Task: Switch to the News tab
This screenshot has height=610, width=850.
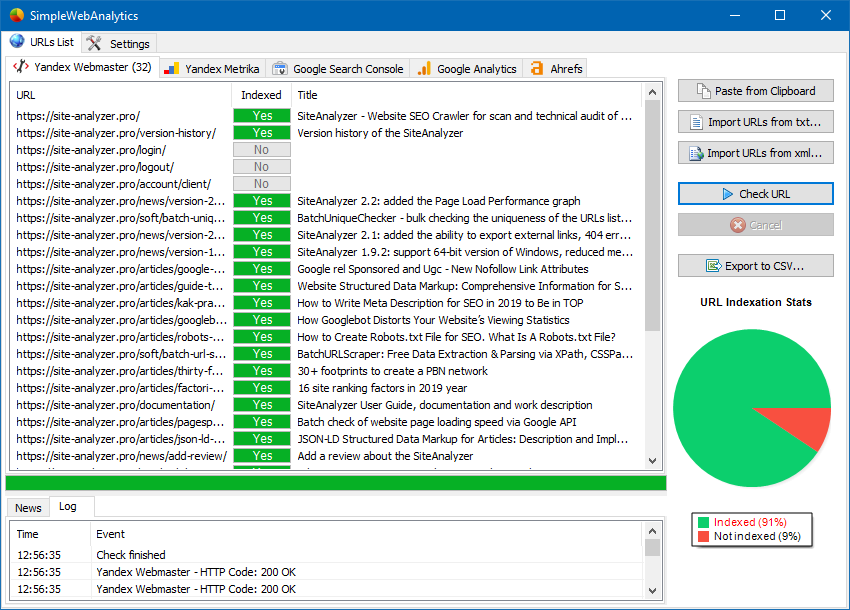Action: click(x=28, y=507)
